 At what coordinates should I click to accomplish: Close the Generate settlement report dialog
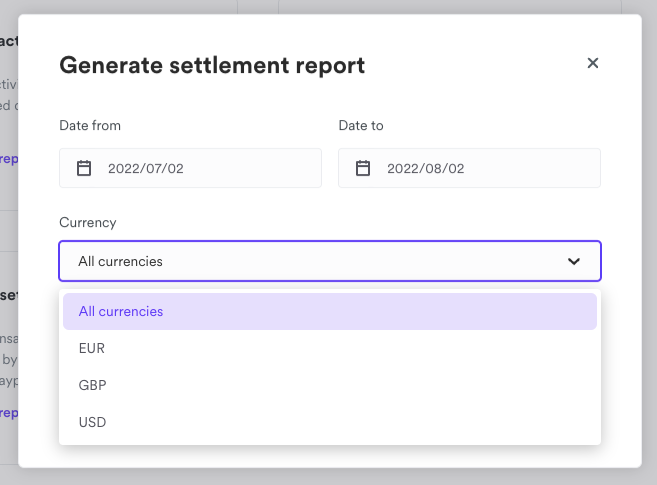click(x=593, y=63)
